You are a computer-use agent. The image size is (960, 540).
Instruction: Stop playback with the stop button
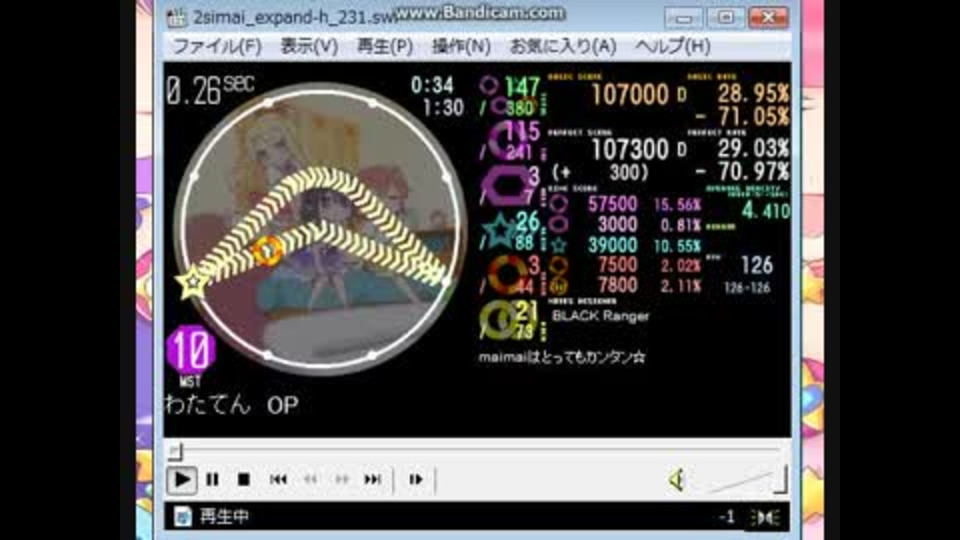[x=244, y=479]
